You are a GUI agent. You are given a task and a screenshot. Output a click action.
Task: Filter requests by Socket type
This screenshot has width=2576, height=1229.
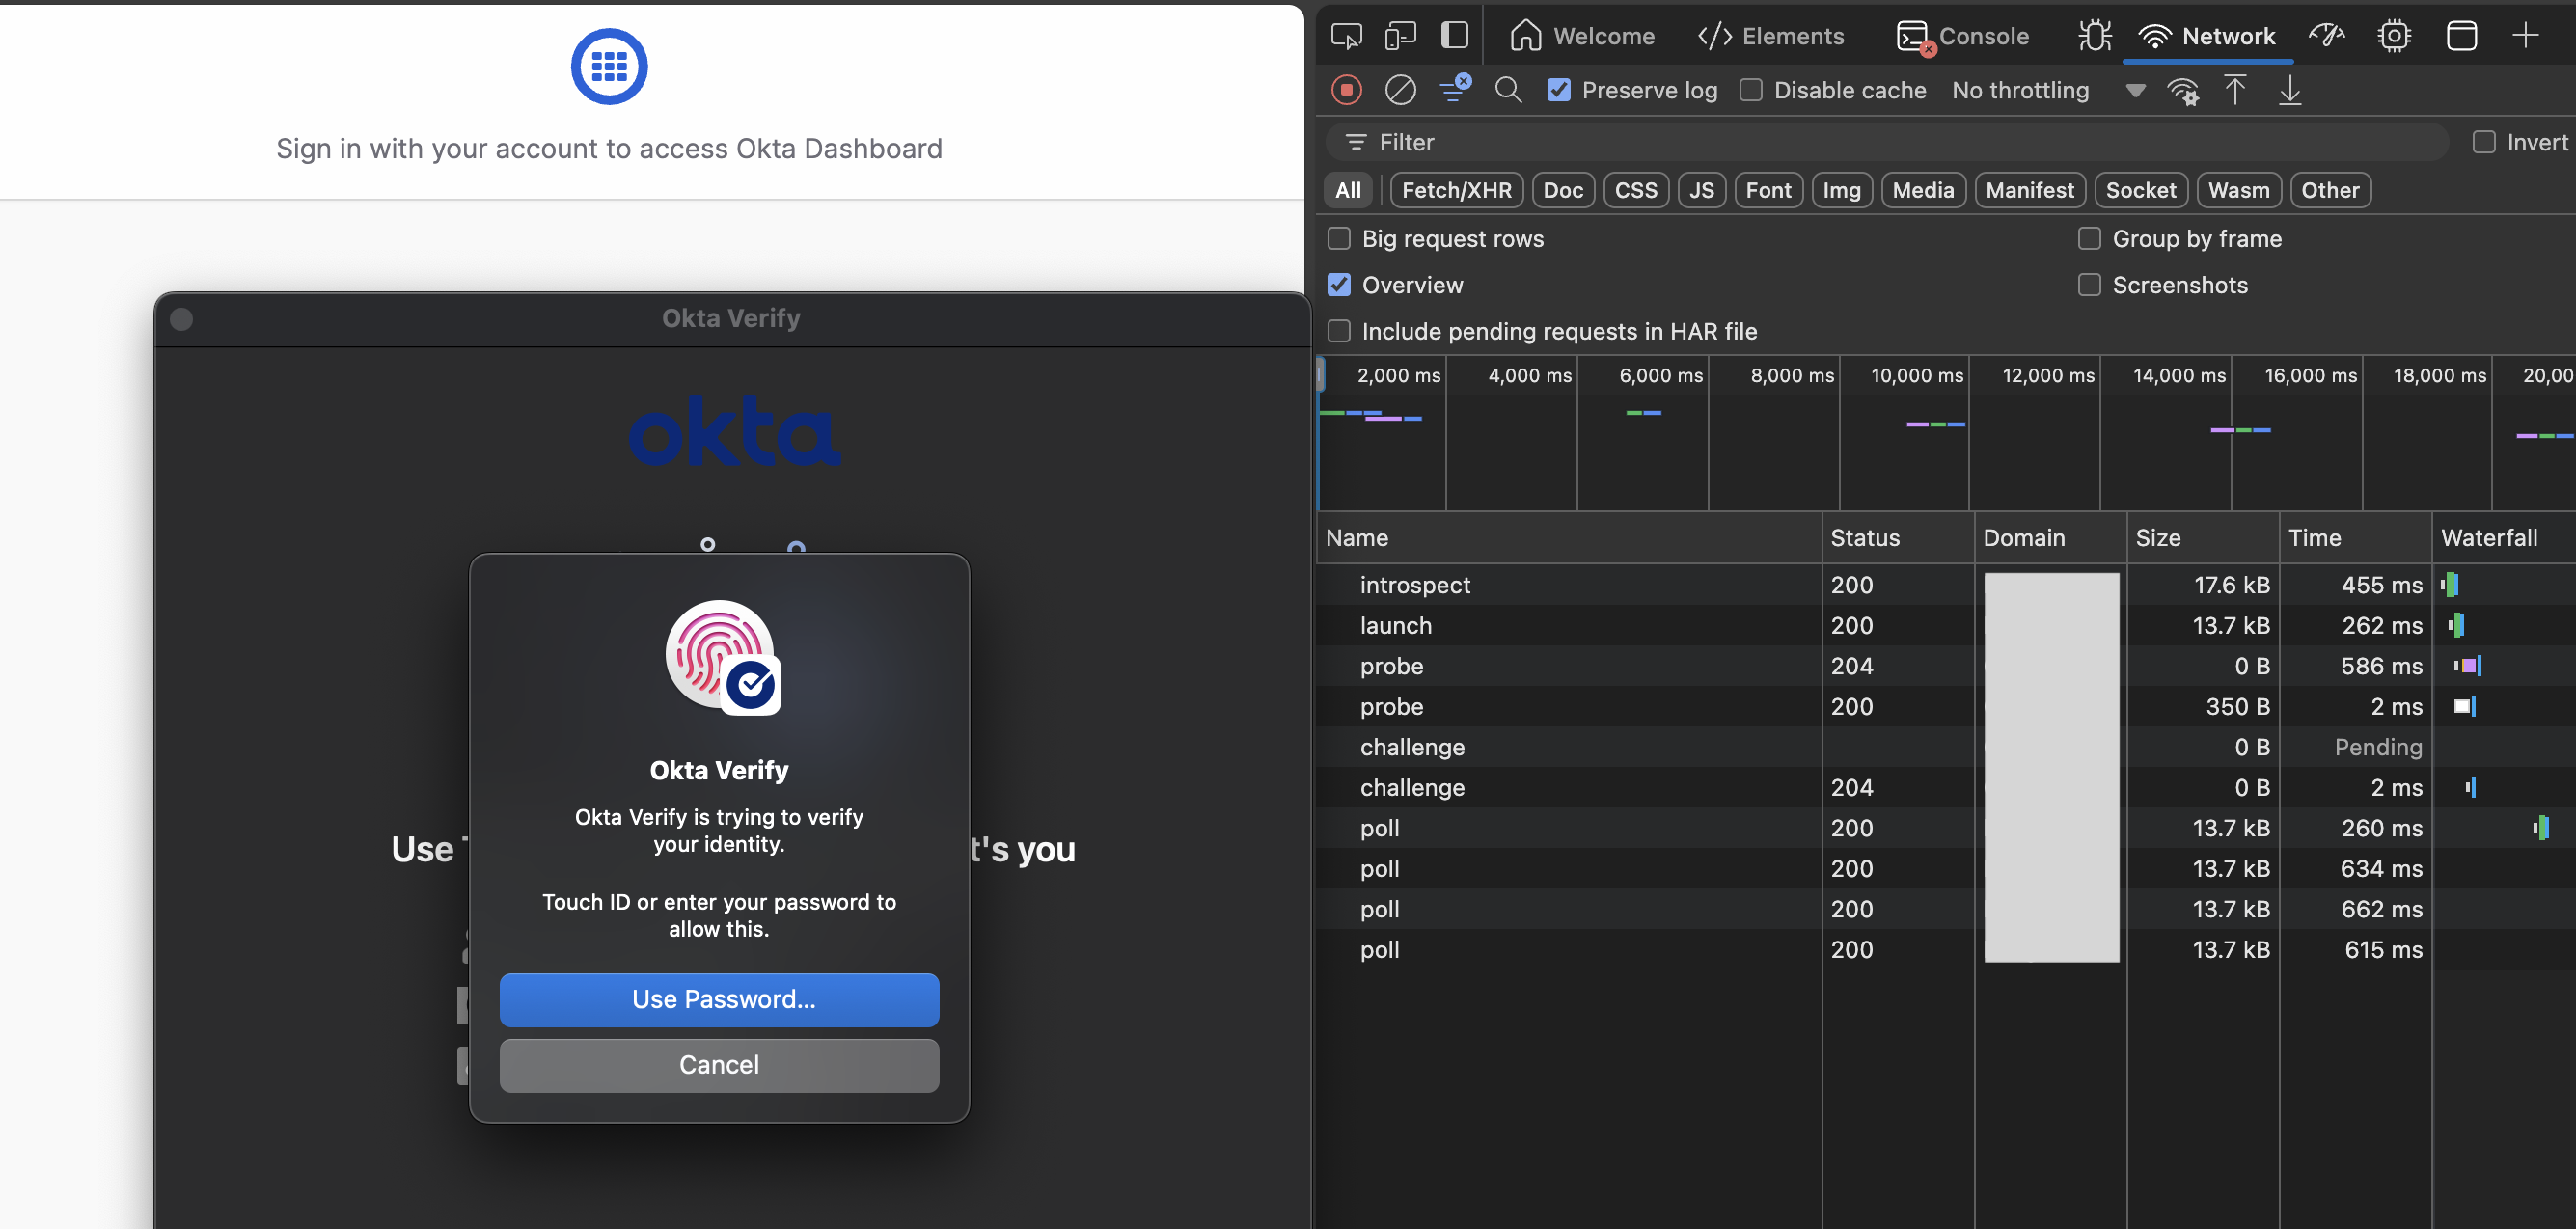tap(2141, 190)
